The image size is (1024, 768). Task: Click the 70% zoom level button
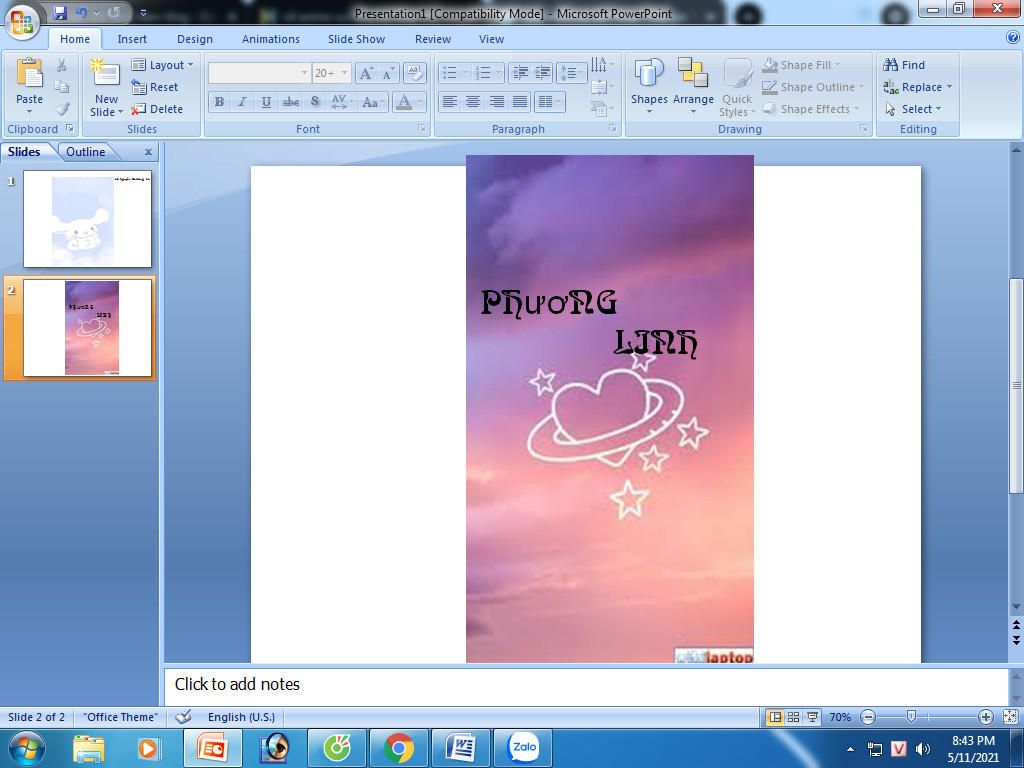[840, 717]
